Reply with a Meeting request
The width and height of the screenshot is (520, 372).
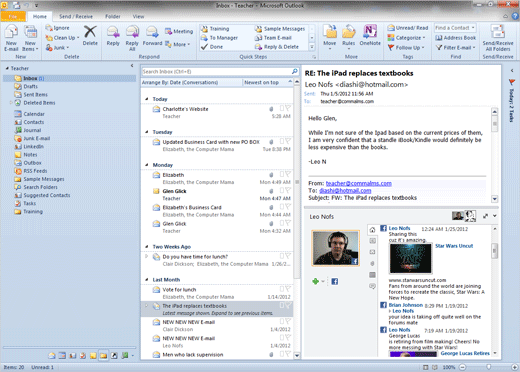[179, 31]
